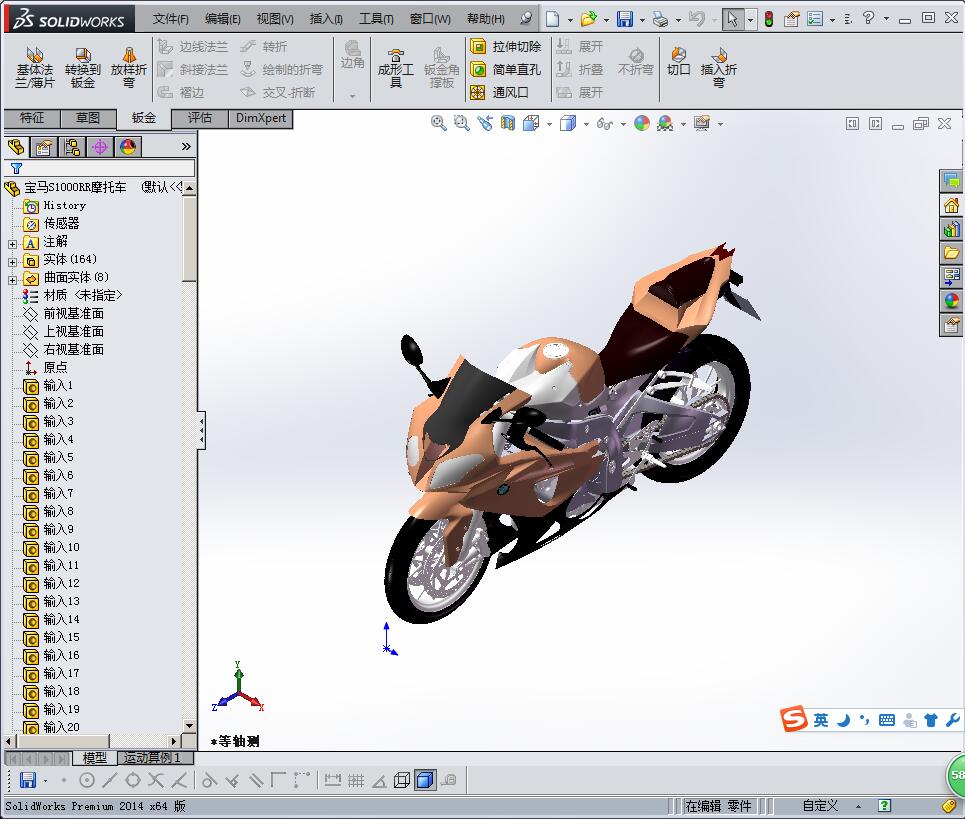Select 输入1 in the feature tree
This screenshot has height=819, width=965.
coord(58,385)
